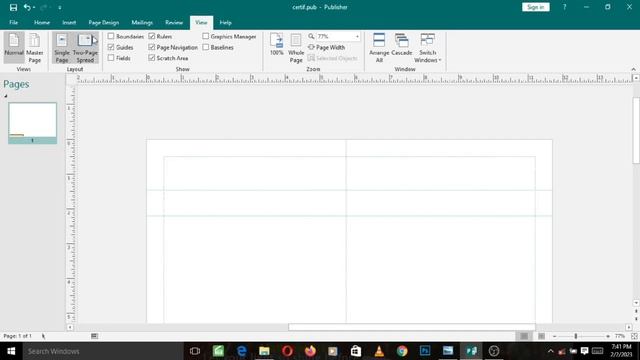Click the vertical scrollbar down arrow
This screenshot has width=640, height=360.
pos(636,303)
